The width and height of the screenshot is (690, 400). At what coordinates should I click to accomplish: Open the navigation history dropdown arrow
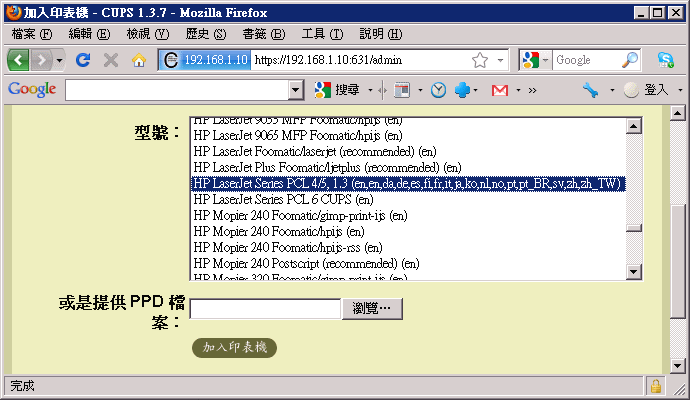pos(59,60)
